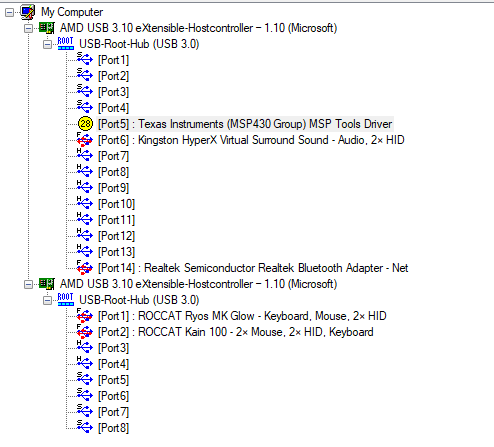Click the first USB-Root-Hub ROOT icon
The width and height of the screenshot is (494, 447).
pos(66,44)
